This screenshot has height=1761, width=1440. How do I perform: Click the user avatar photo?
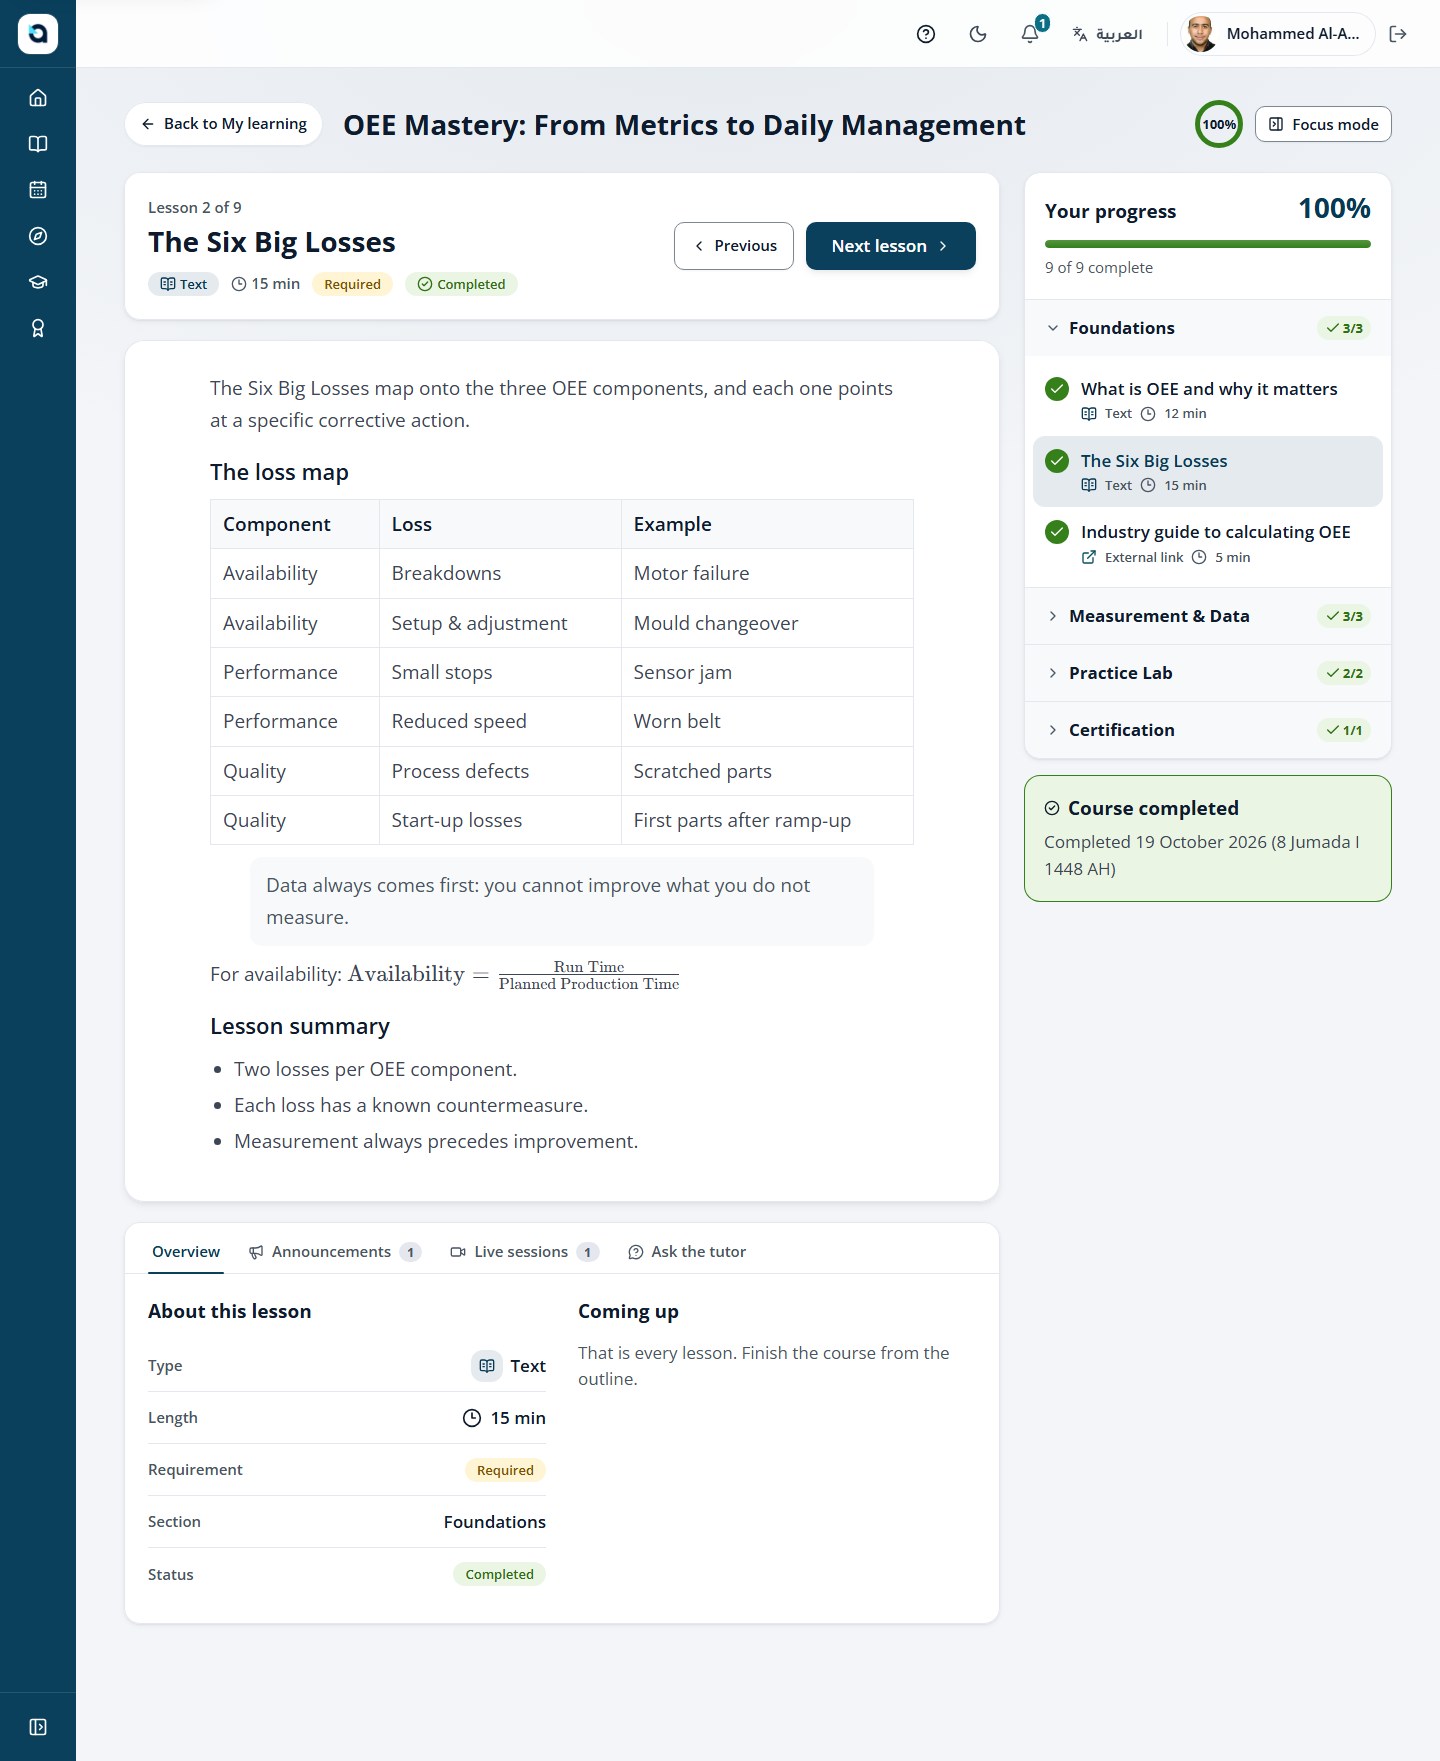tap(1200, 34)
